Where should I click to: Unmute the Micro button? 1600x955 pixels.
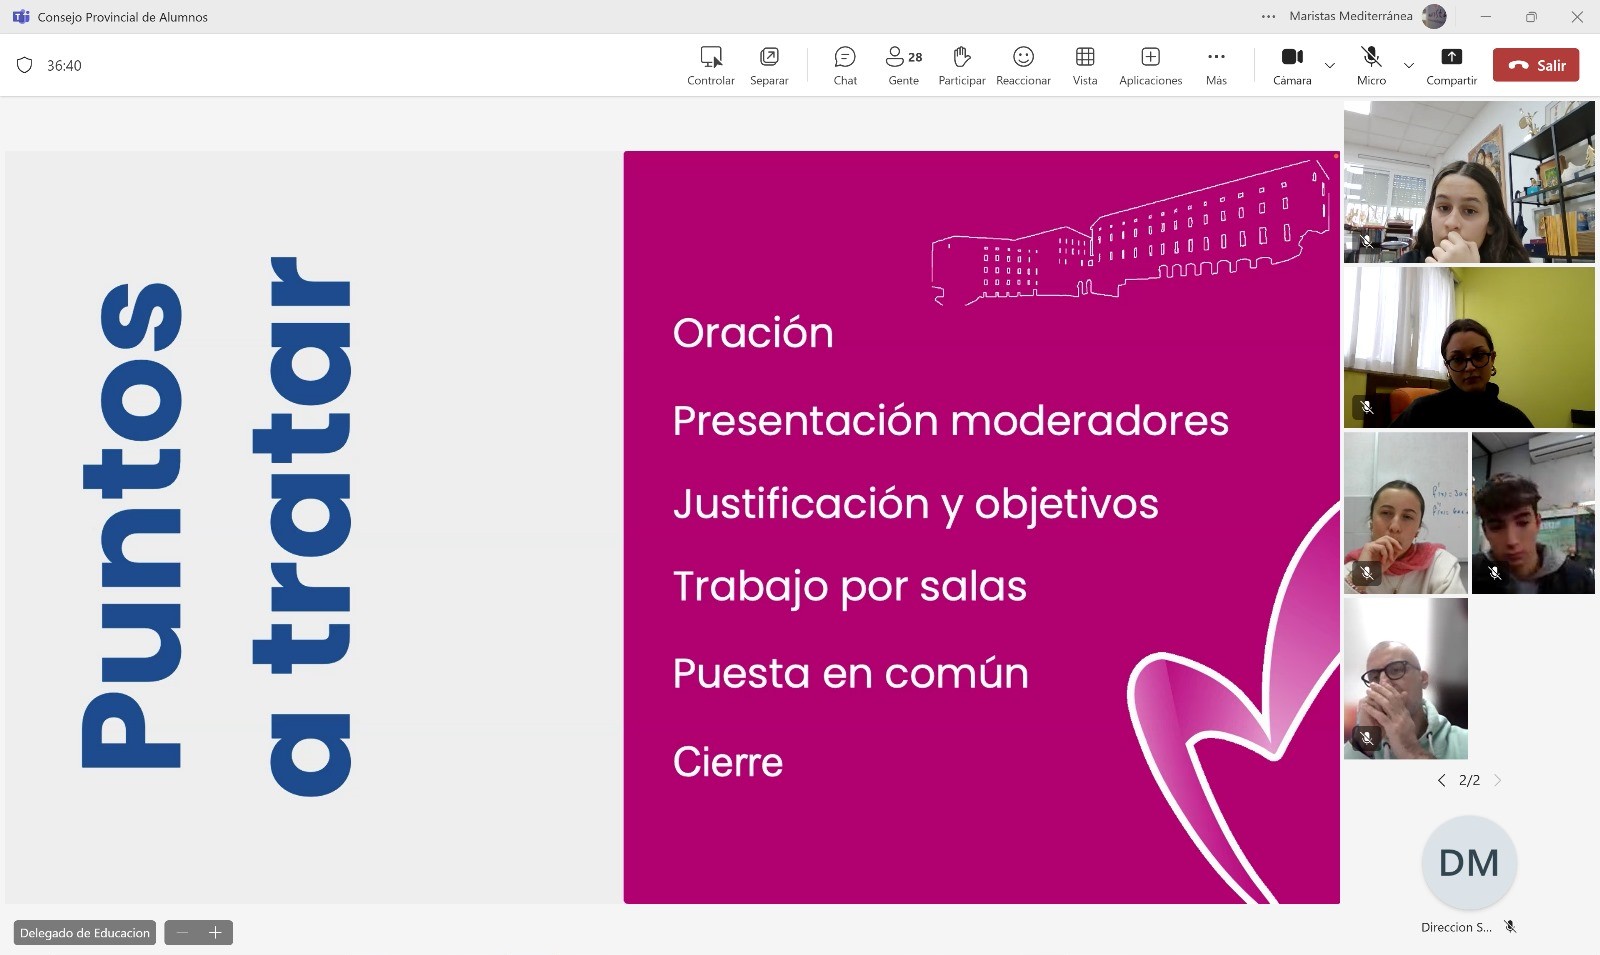click(x=1371, y=66)
